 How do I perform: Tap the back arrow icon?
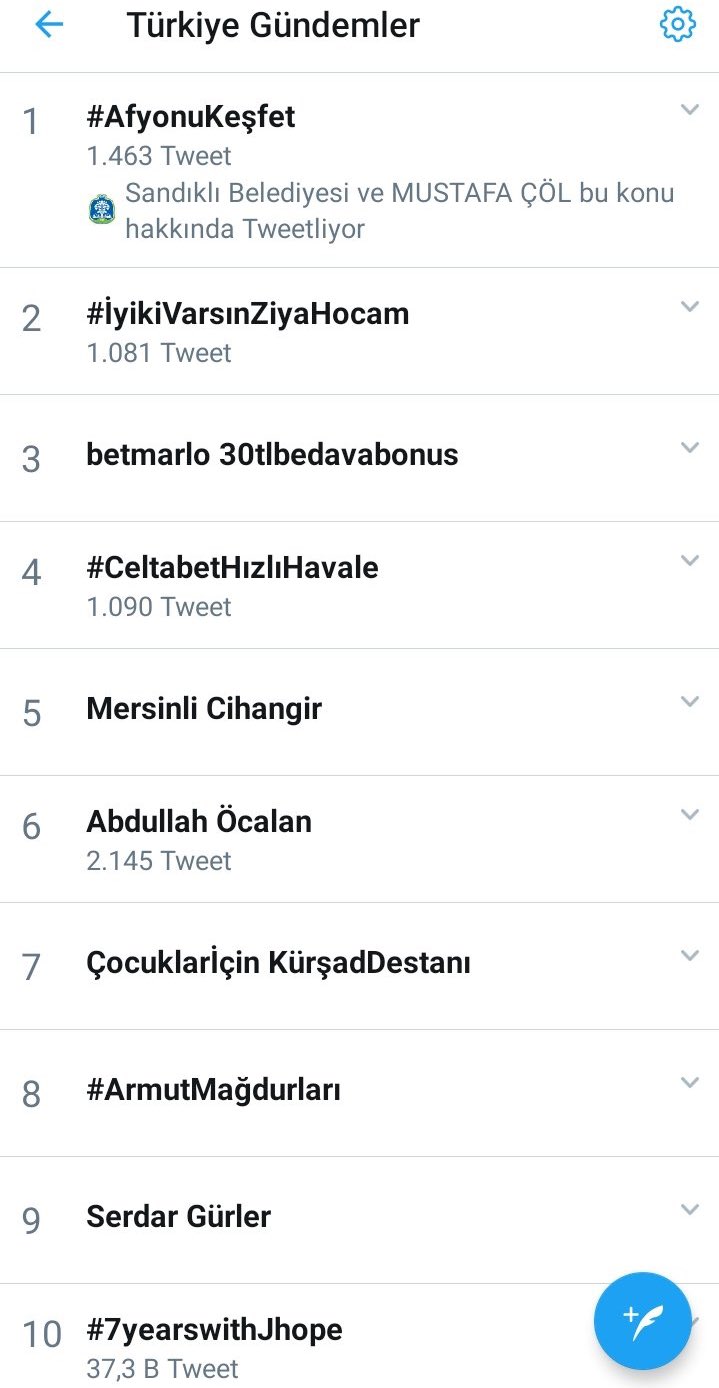coord(48,25)
